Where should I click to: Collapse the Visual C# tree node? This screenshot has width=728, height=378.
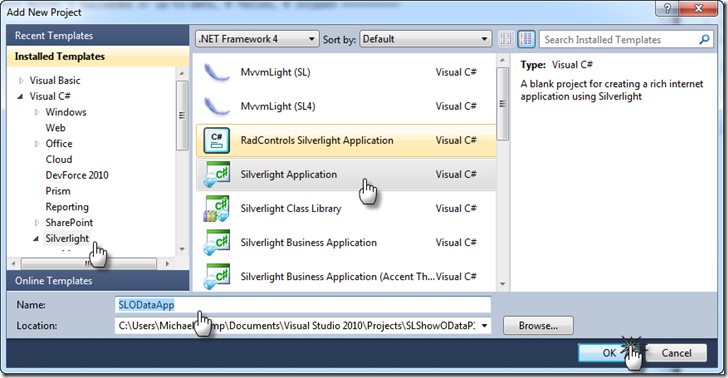20,97
